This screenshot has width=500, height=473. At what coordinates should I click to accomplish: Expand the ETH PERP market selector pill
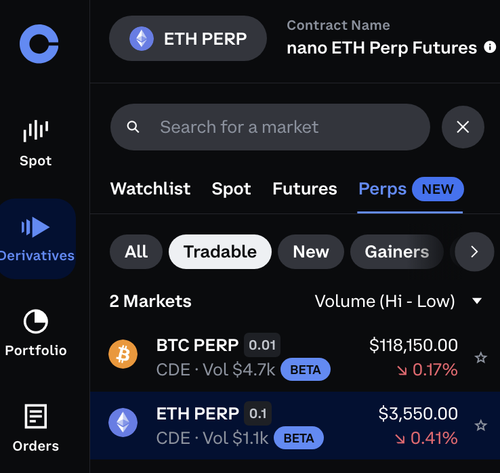[188, 38]
